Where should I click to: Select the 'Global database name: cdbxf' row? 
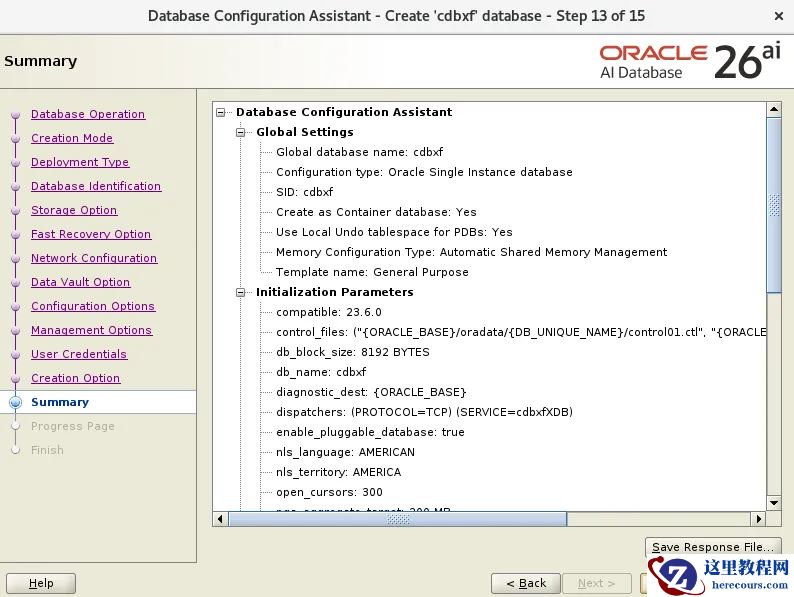coord(360,152)
